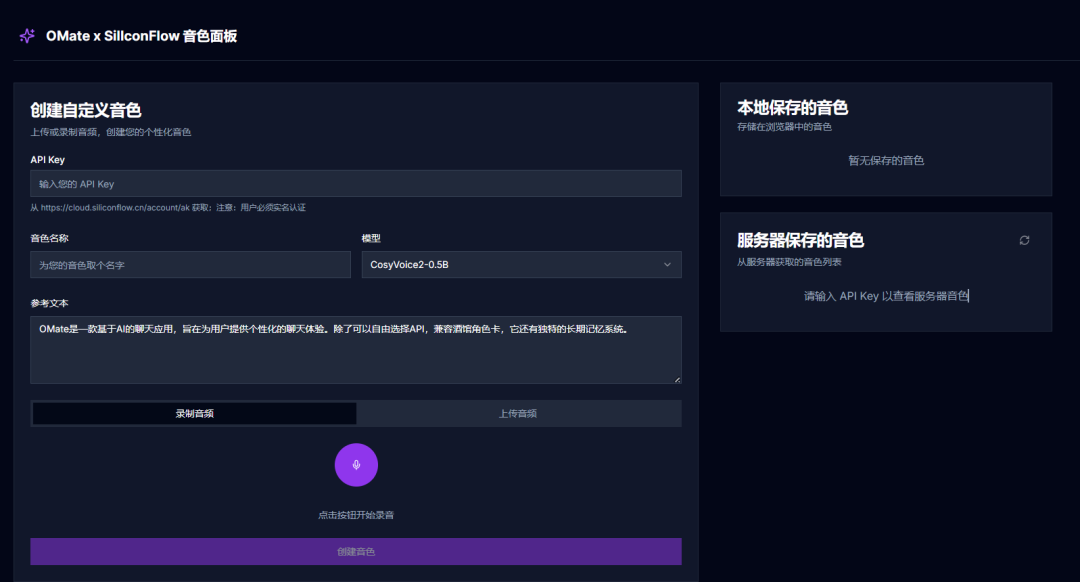Screen dimensions: 1080x582
Task: Click the 音色名称 field label
Action: tap(50, 238)
